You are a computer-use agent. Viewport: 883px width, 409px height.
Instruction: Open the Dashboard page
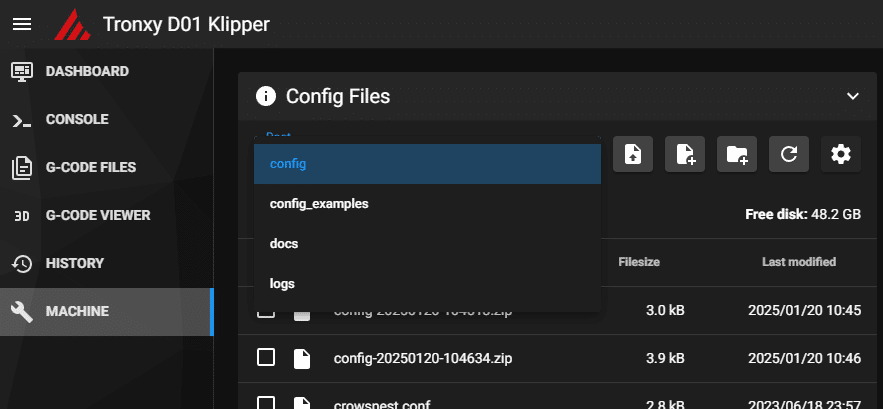pos(106,72)
